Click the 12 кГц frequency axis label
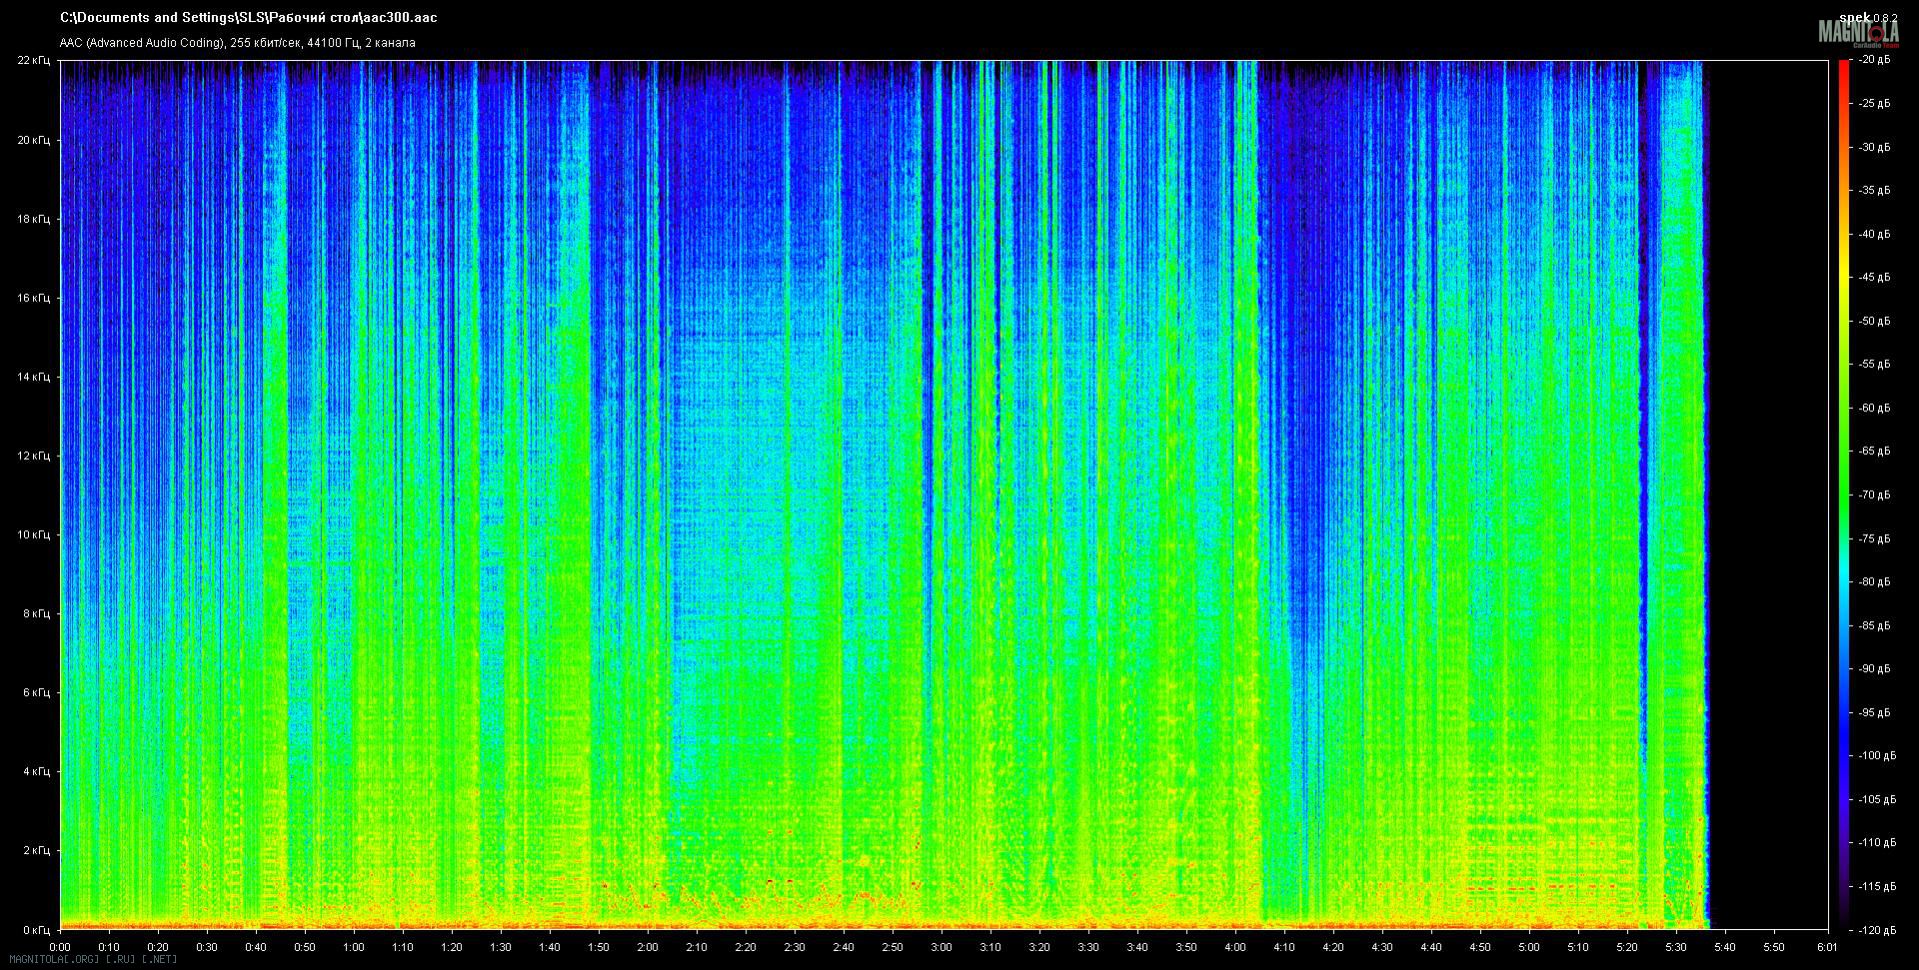This screenshot has height=970, width=1919. point(33,456)
